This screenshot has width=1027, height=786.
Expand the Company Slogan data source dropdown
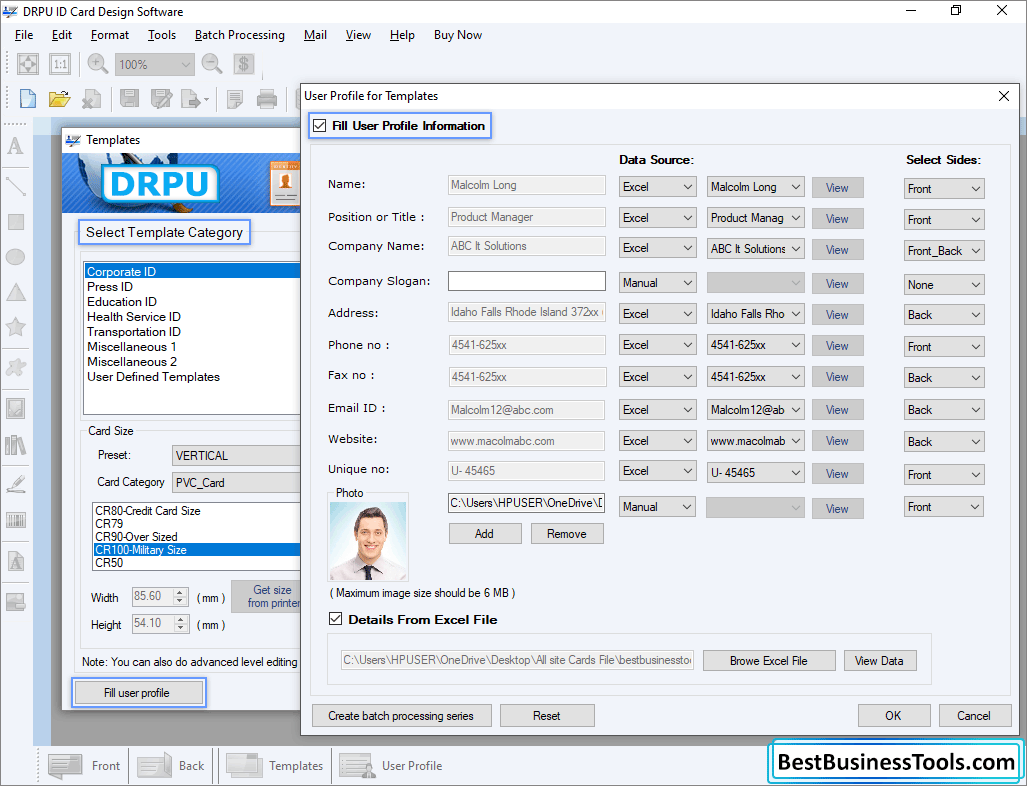click(657, 283)
